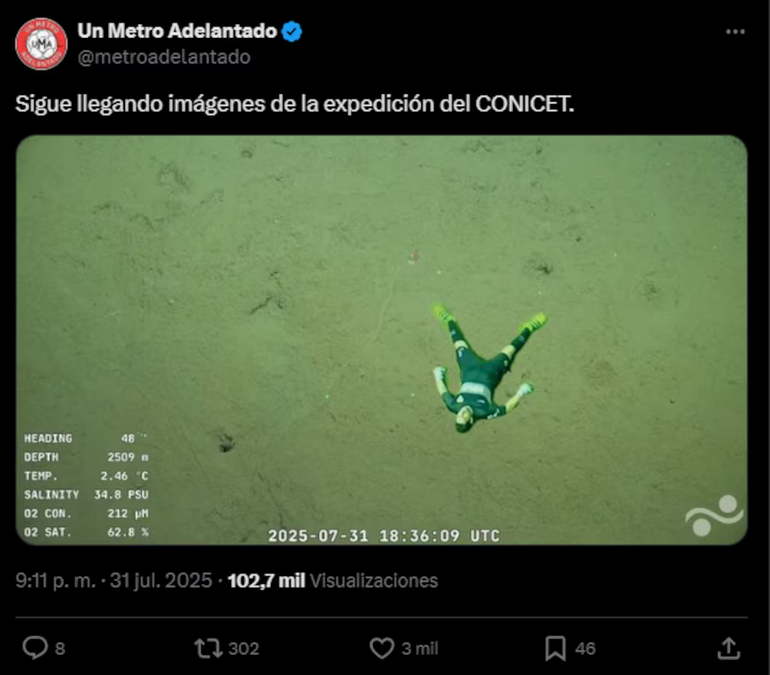Click the reply count showing 8

(60, 648)
